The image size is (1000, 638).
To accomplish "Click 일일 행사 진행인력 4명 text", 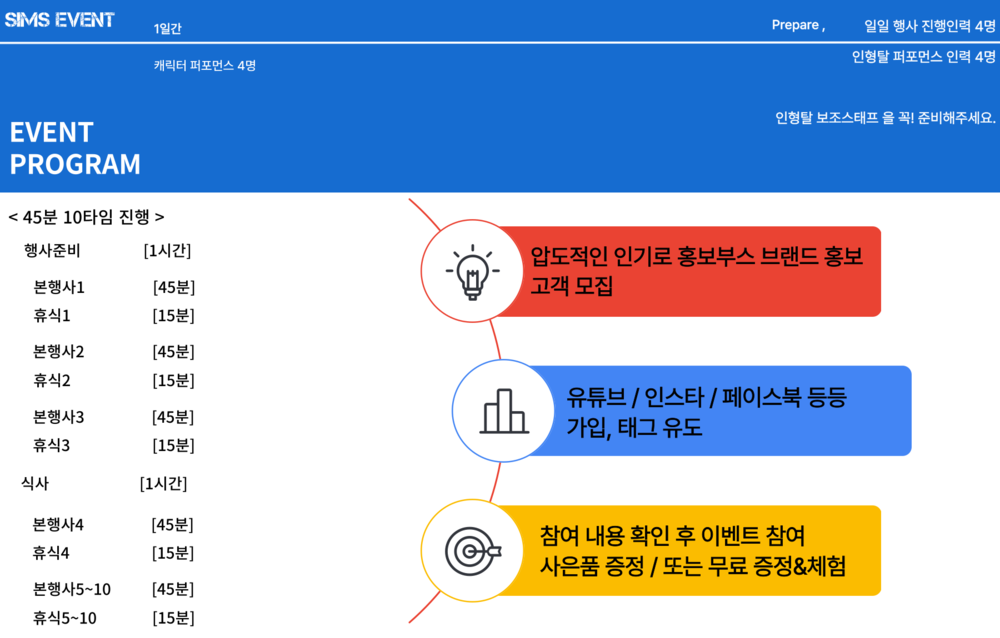I will click(x=930, y=27).
